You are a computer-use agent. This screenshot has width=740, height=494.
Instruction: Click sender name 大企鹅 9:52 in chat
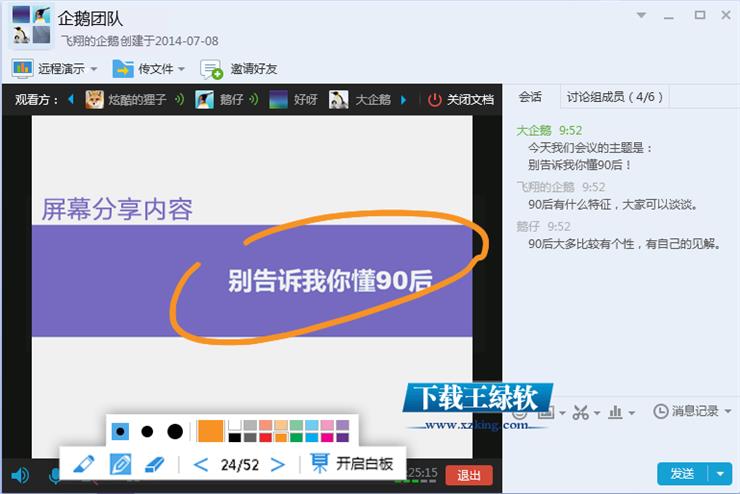549,130
